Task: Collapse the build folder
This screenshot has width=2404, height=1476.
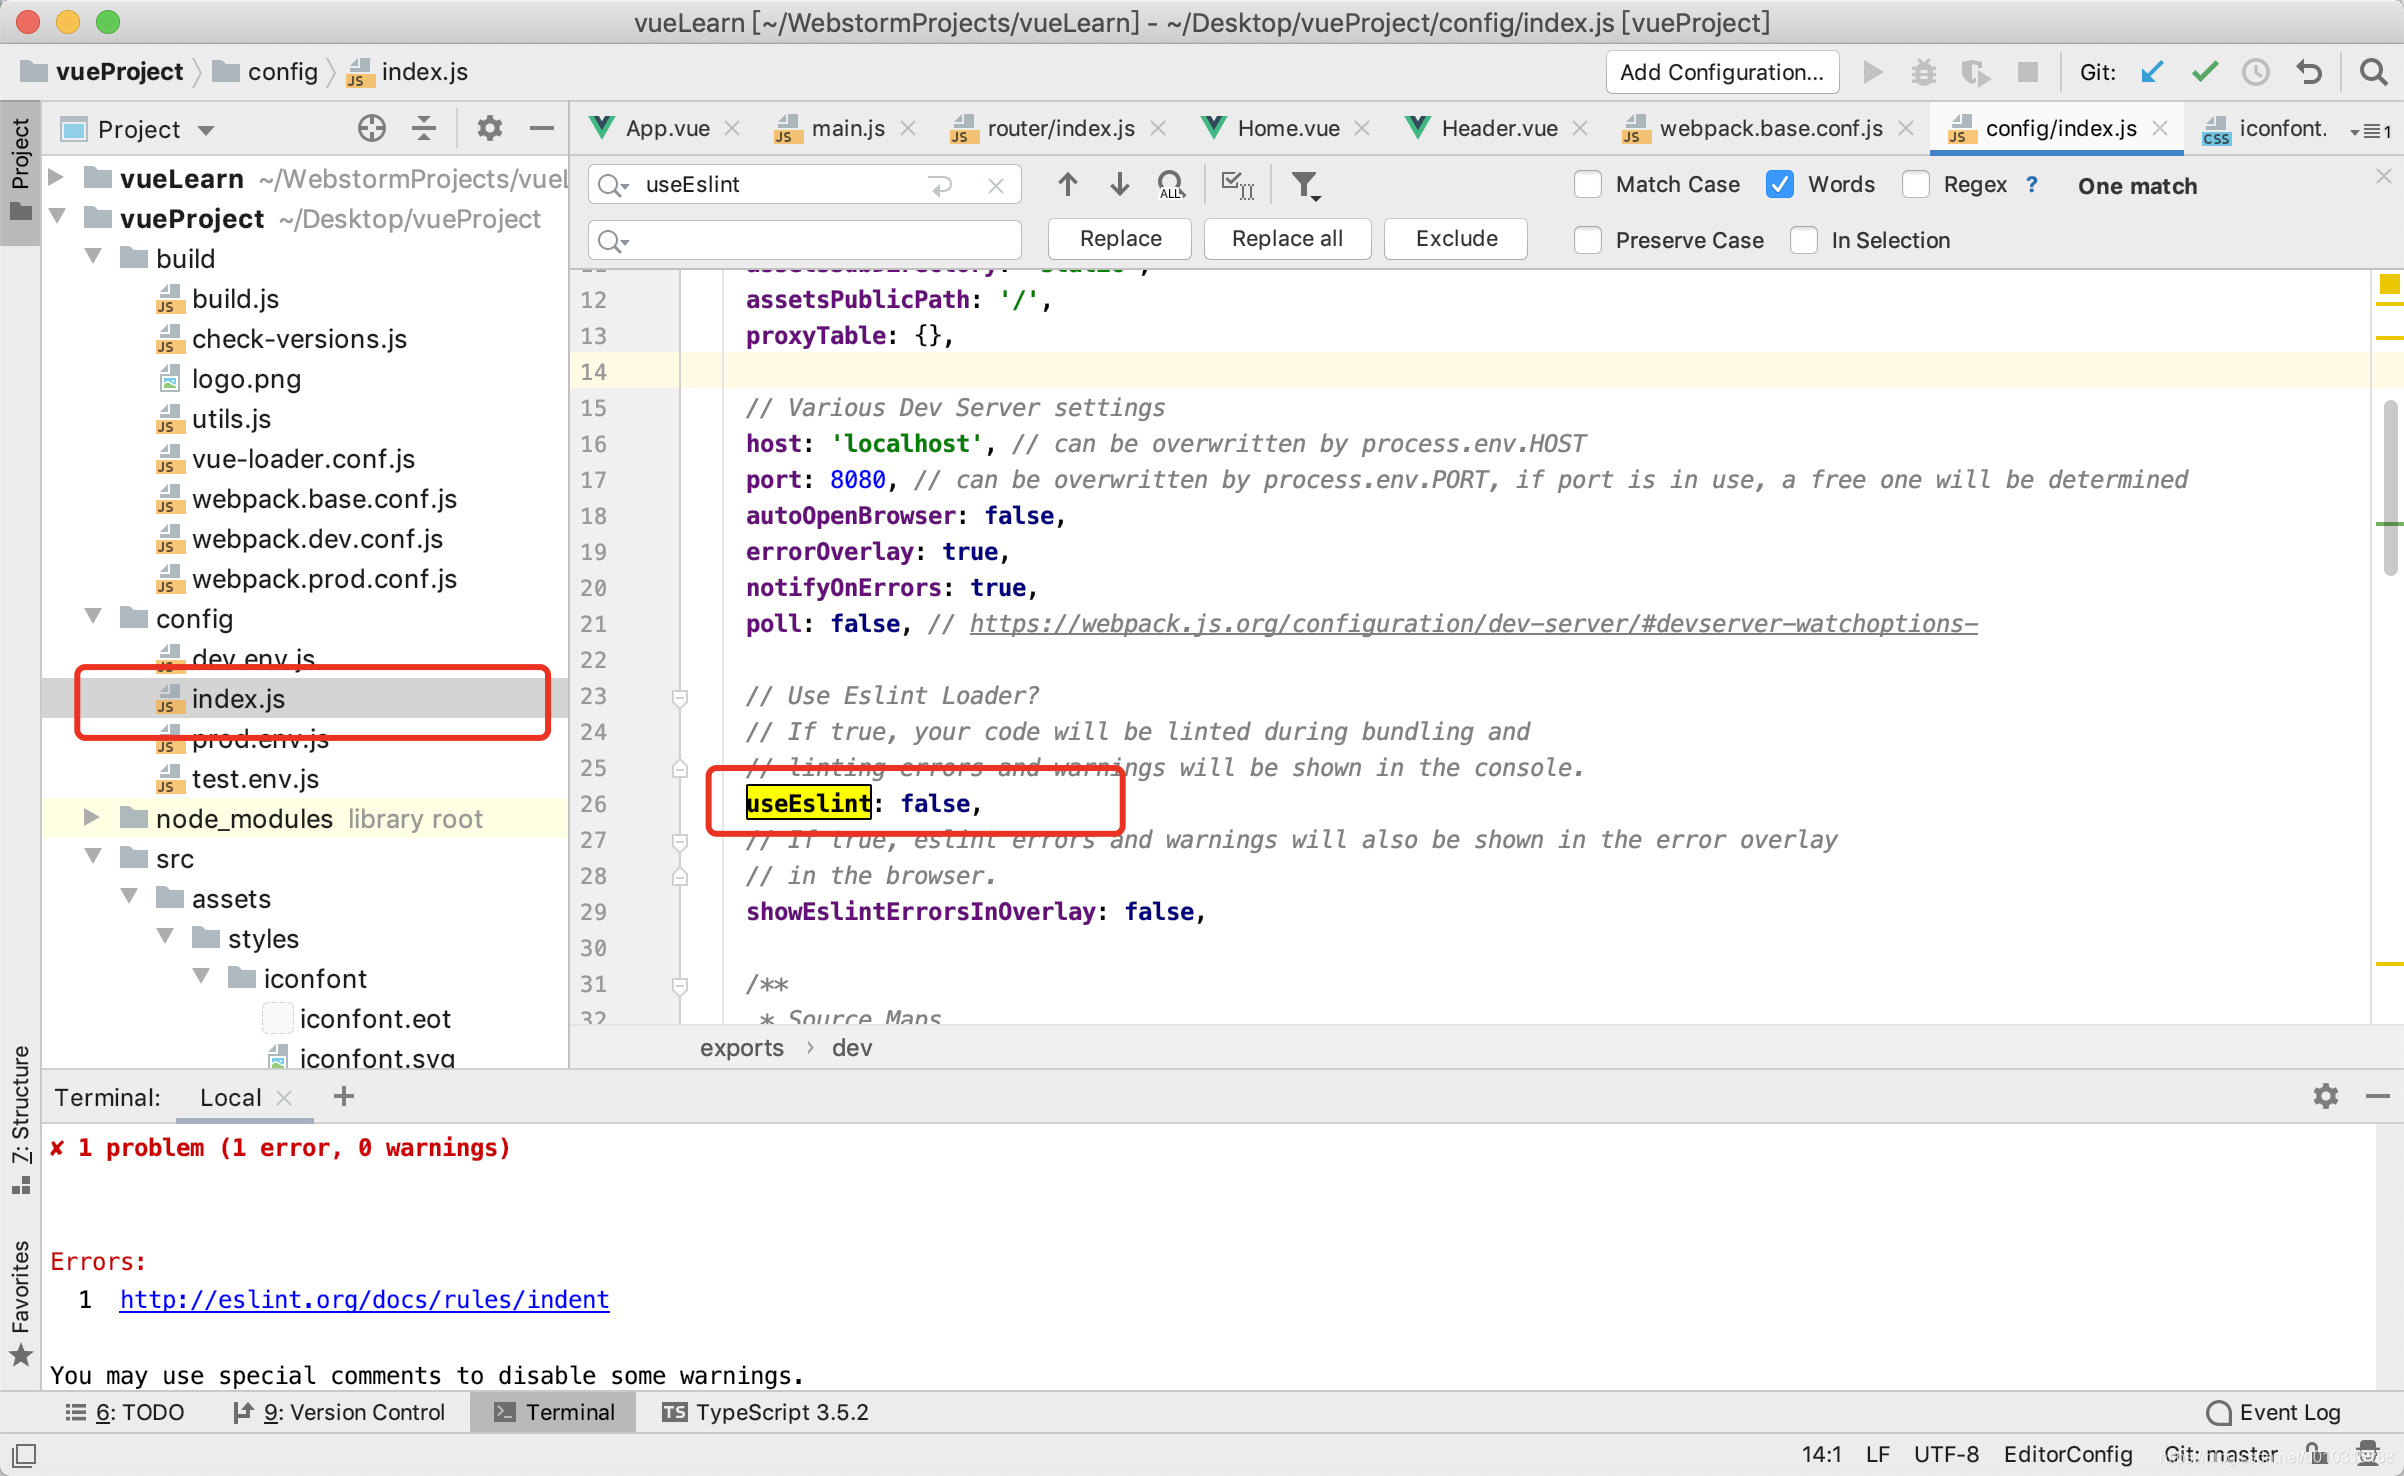Action: 94,257
